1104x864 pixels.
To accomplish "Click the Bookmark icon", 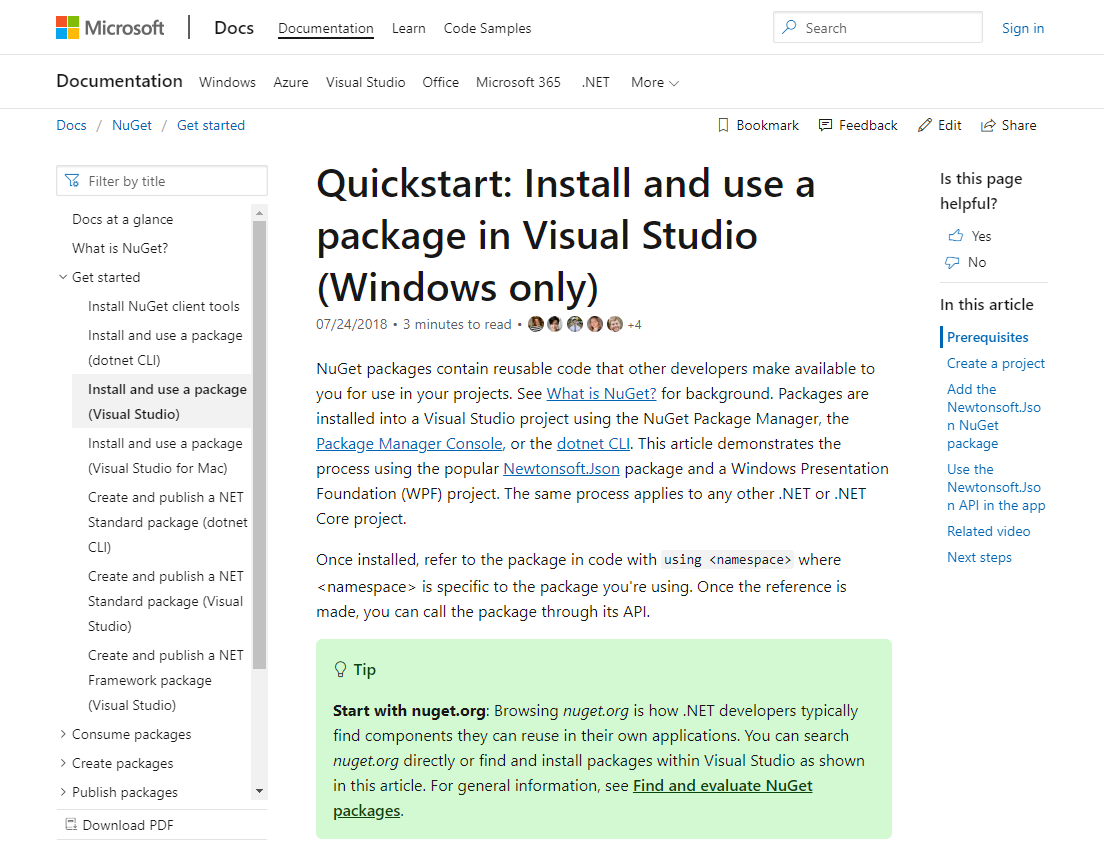I will [723, 125].
